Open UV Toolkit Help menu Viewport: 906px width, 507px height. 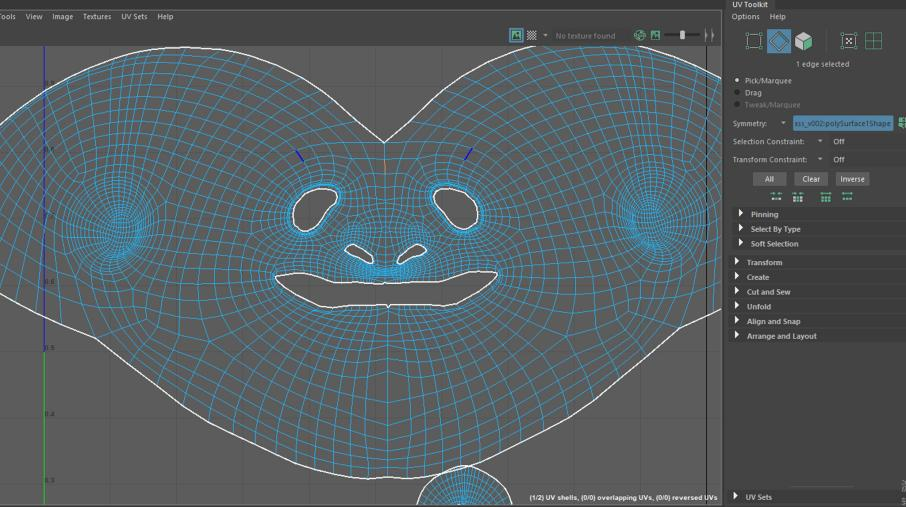(x=777, y=17)
